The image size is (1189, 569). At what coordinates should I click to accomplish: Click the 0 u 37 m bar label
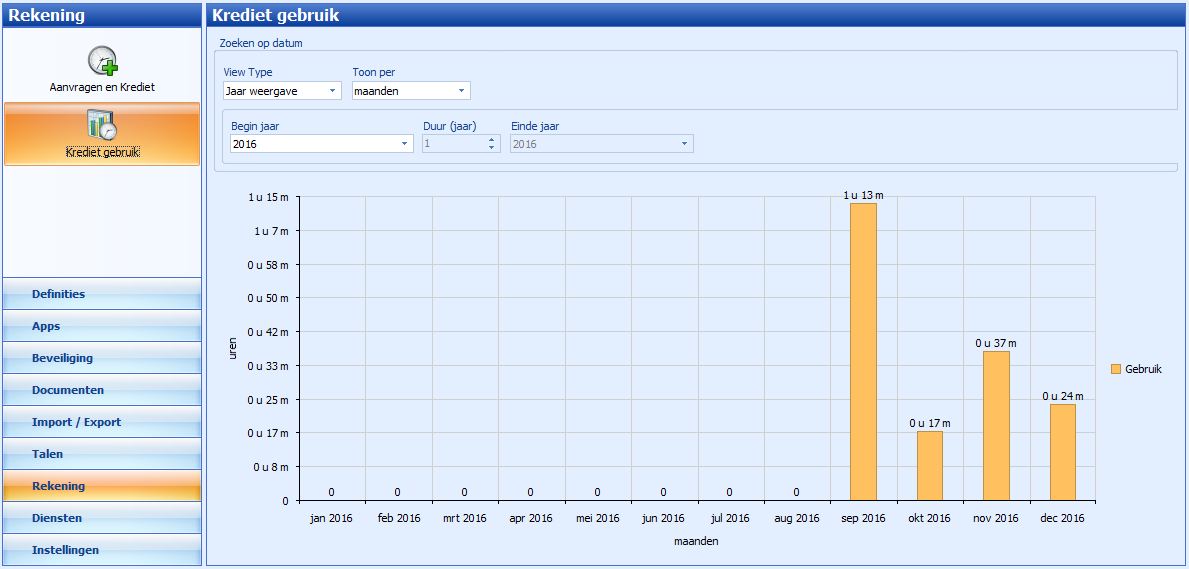pyautogui.click(x=996, y=343)
